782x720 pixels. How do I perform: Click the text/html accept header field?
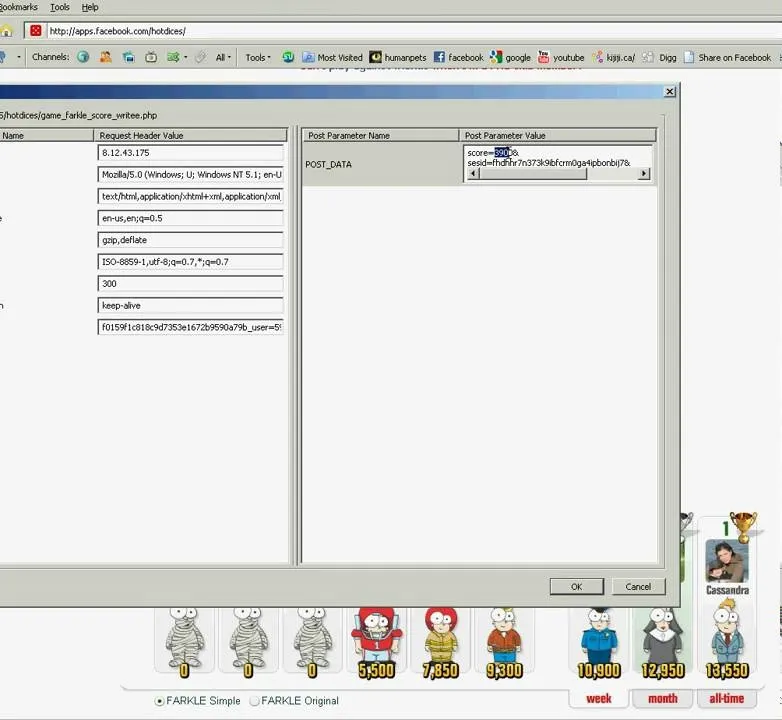[191, 196]
